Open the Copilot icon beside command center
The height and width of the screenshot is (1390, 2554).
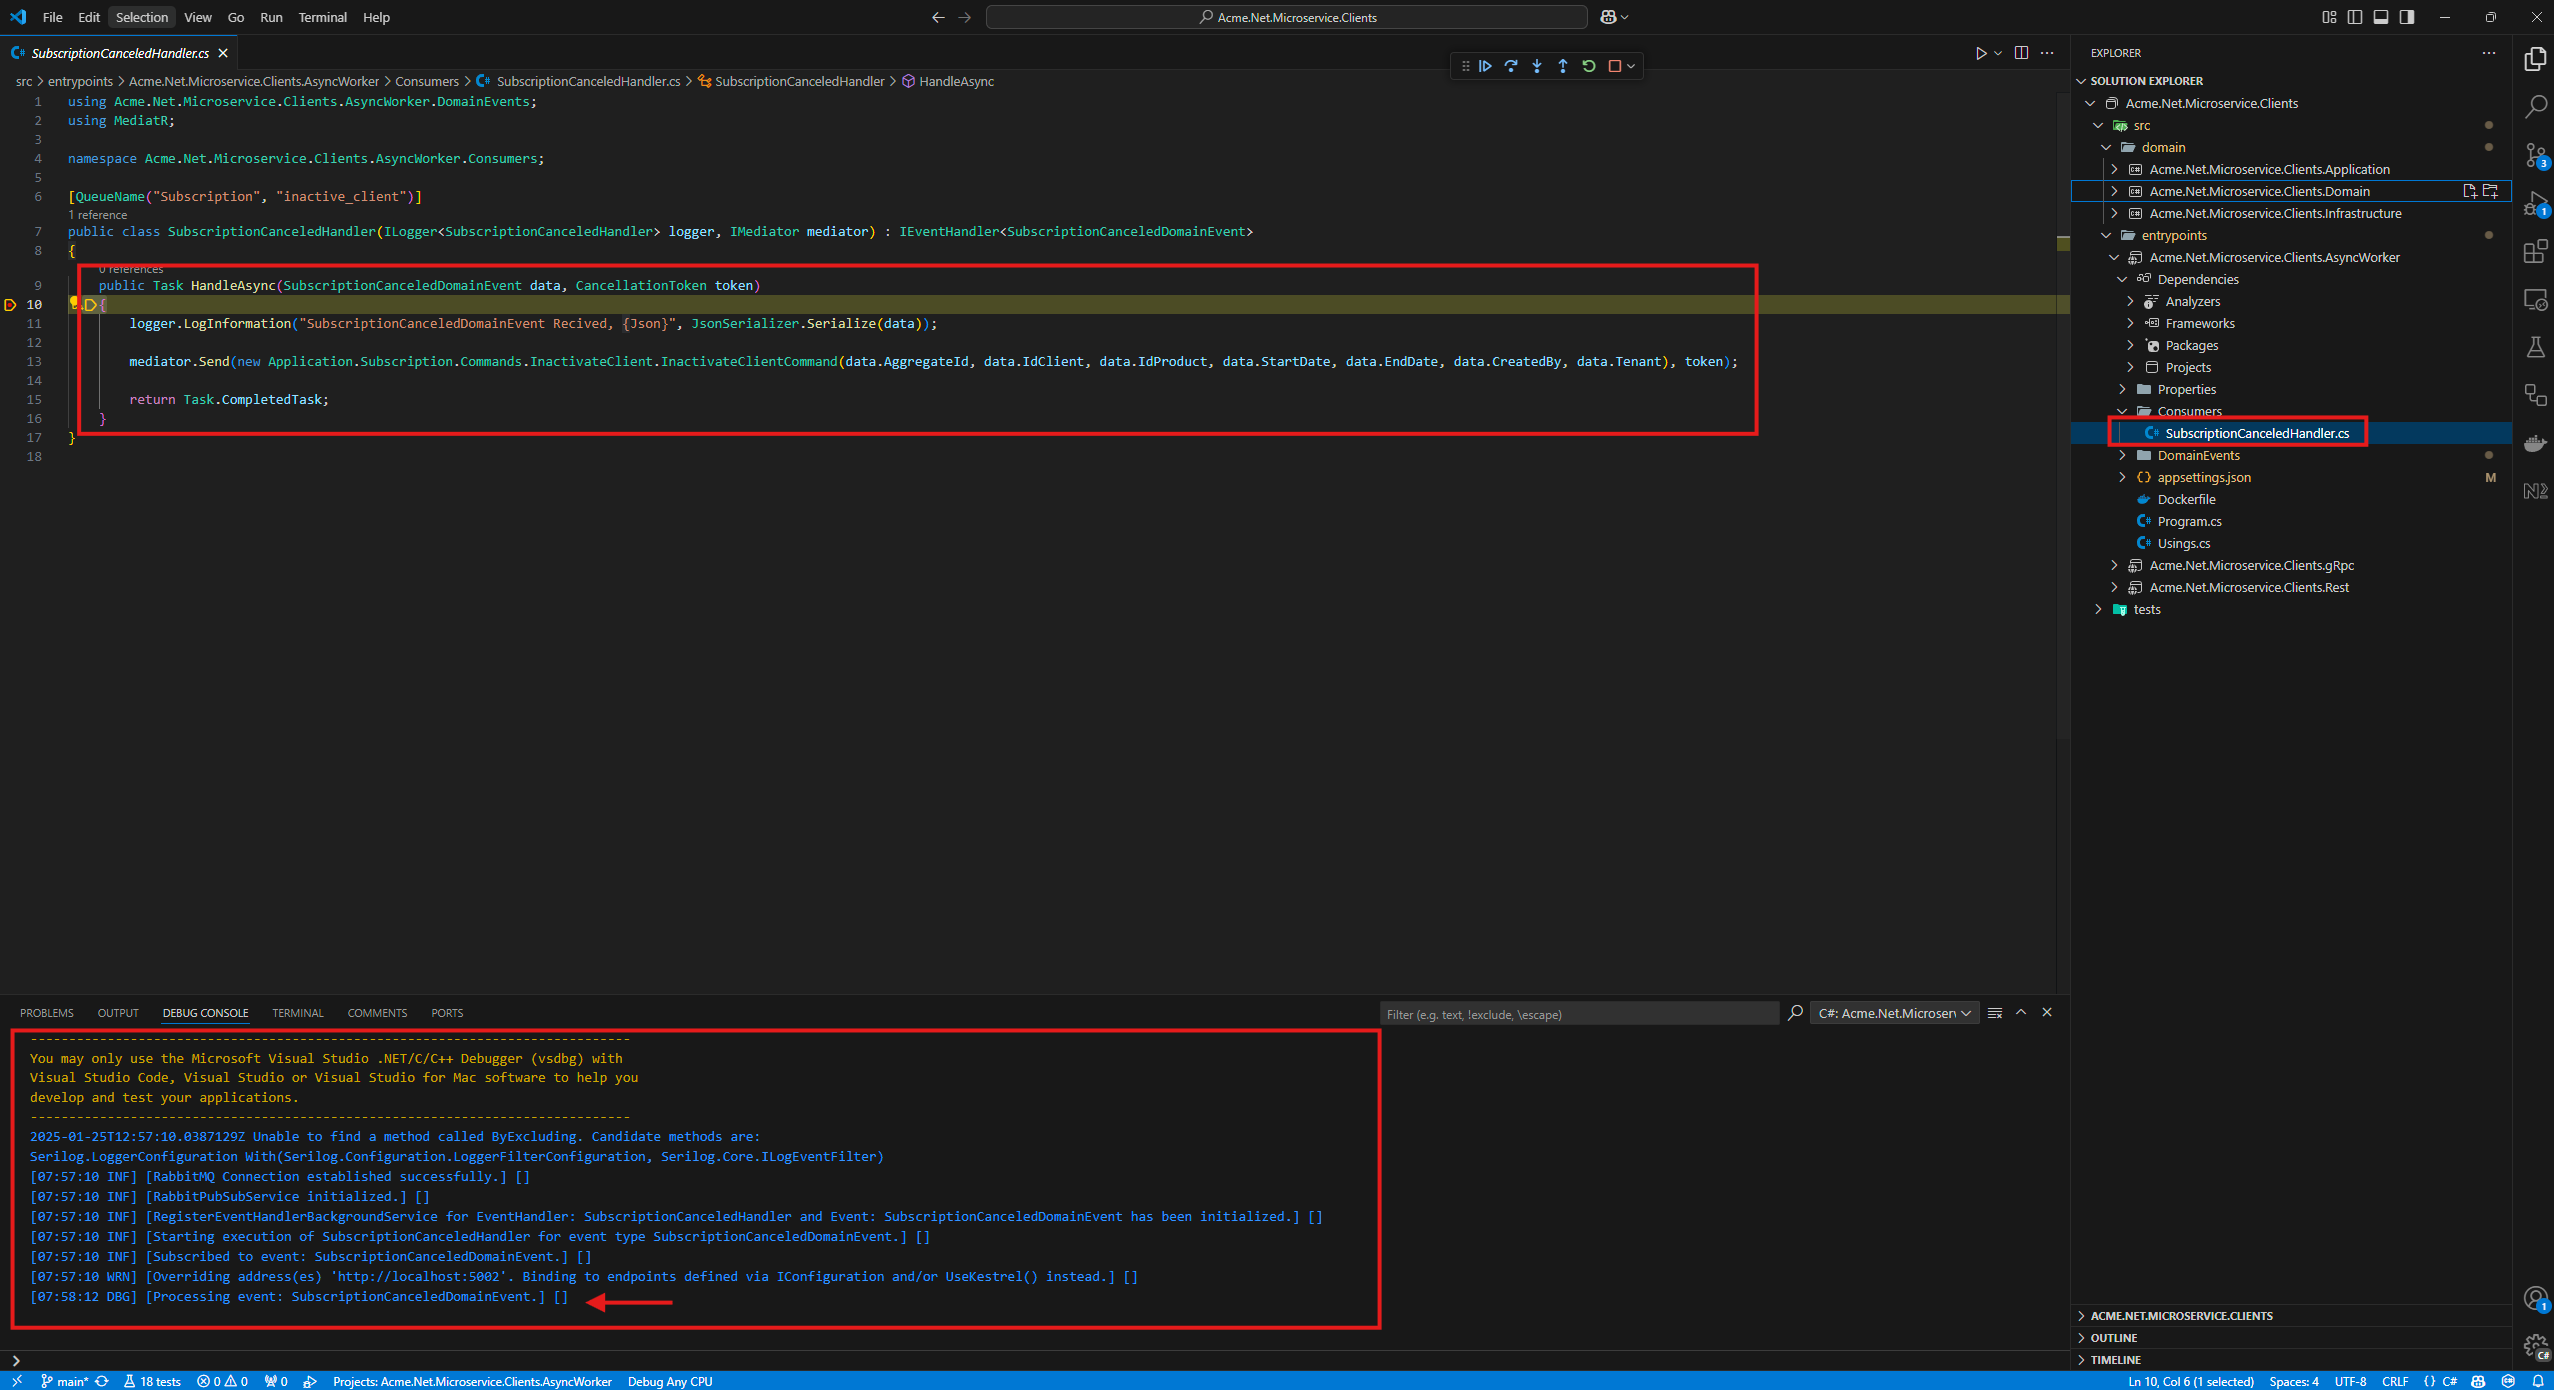click(1607, 17)
